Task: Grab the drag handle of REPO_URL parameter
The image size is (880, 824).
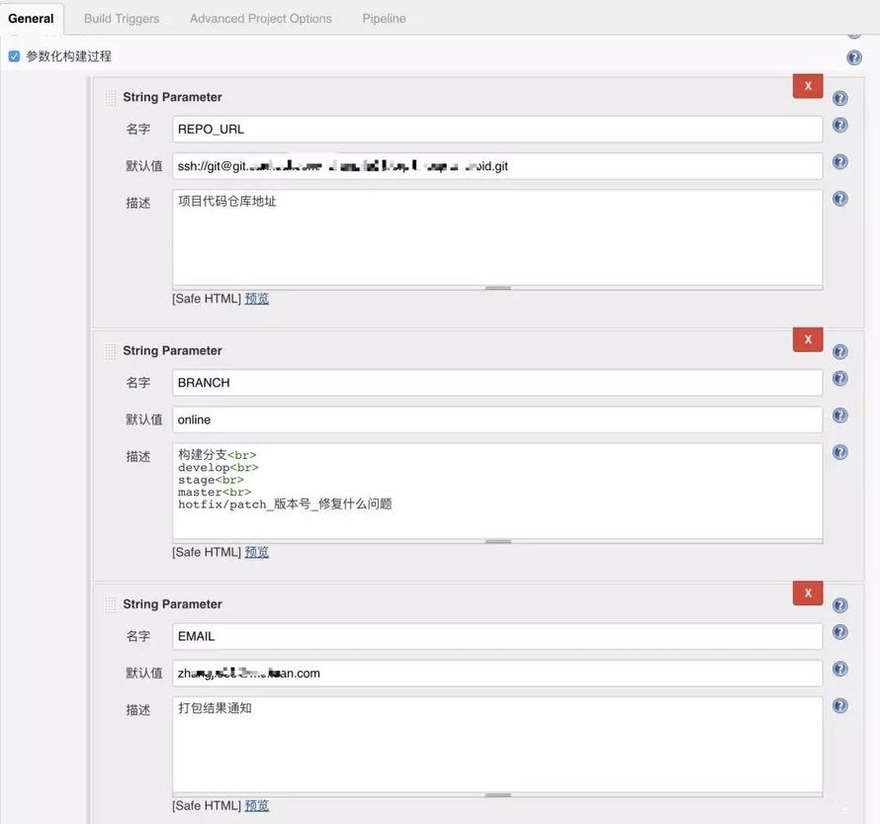Action: tap(111, 98)
